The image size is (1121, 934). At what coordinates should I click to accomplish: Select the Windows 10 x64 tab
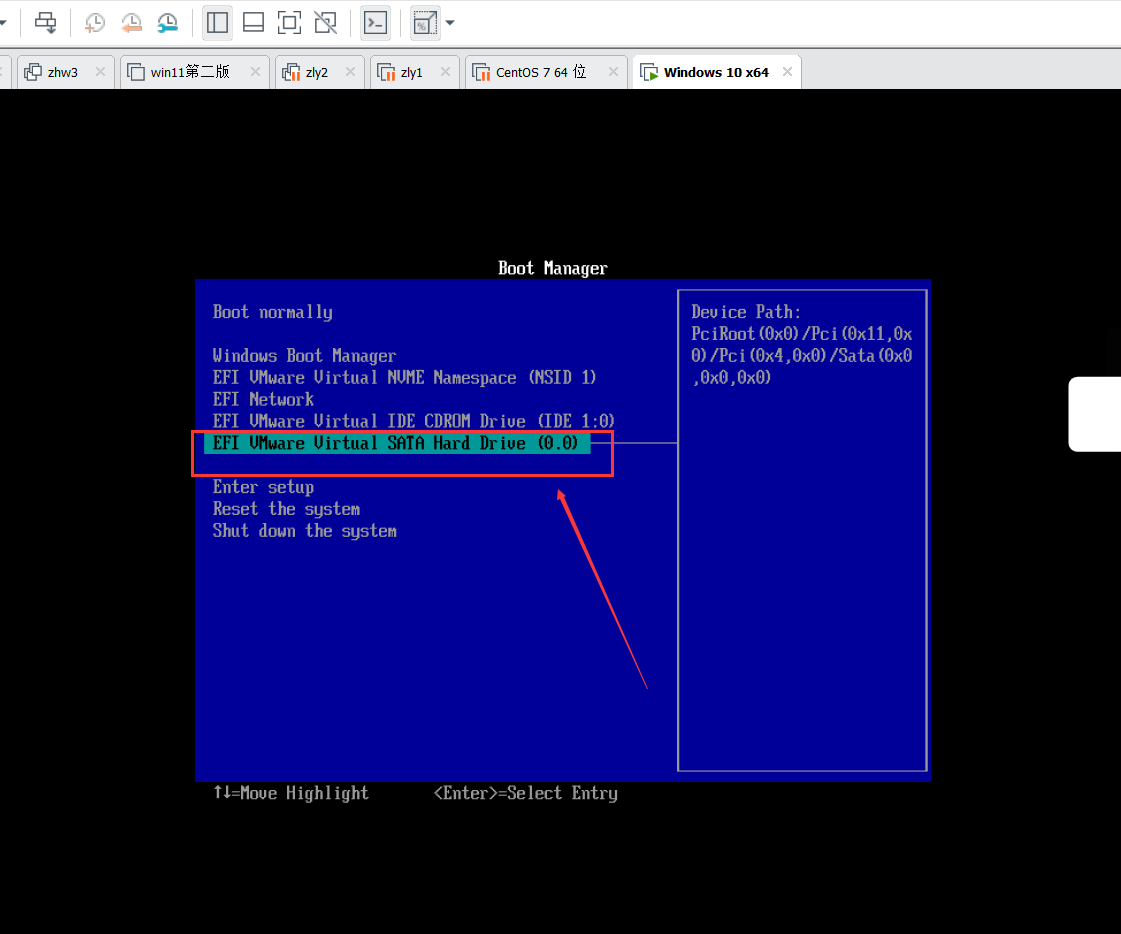point(716,72)
